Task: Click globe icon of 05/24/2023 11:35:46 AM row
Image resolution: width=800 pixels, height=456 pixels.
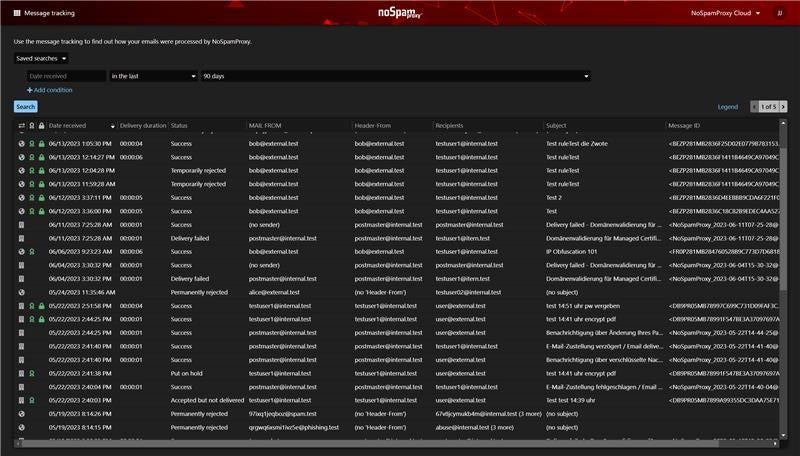Action: click(x=21, y=293)
